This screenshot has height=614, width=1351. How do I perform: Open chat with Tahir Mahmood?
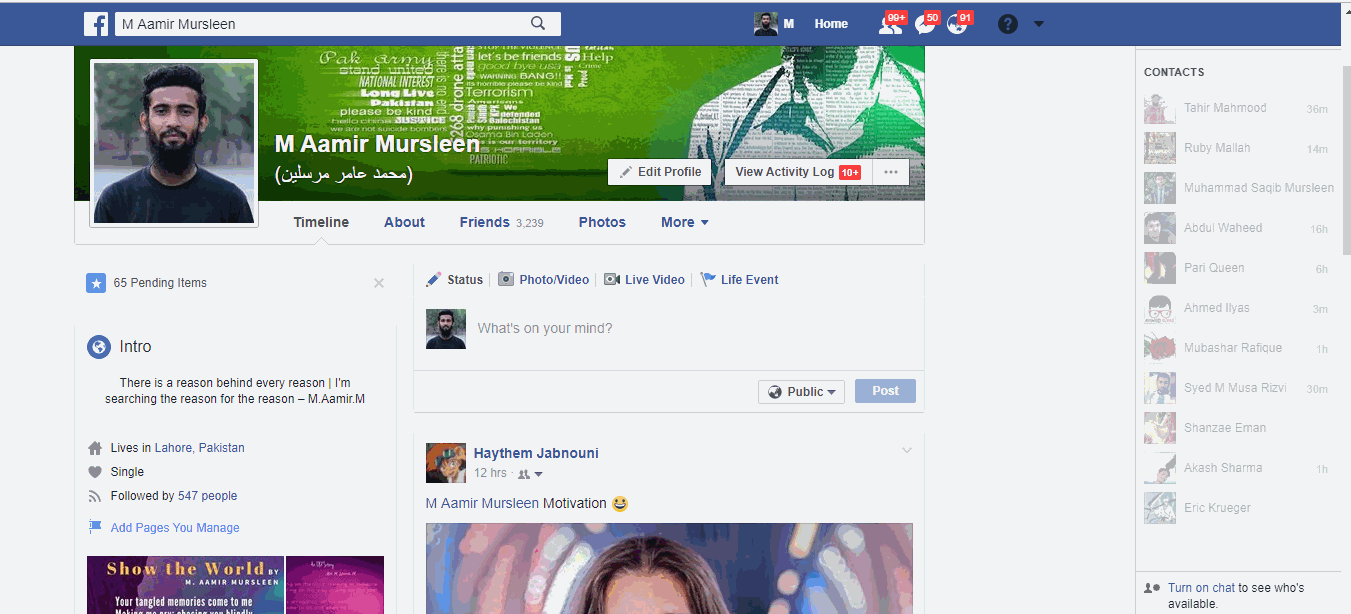1225,108
